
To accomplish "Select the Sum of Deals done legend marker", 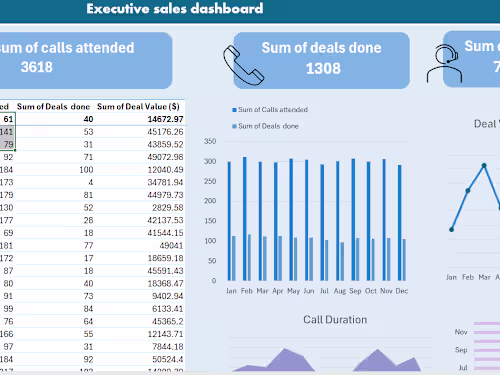I will [x=234, y=126].
